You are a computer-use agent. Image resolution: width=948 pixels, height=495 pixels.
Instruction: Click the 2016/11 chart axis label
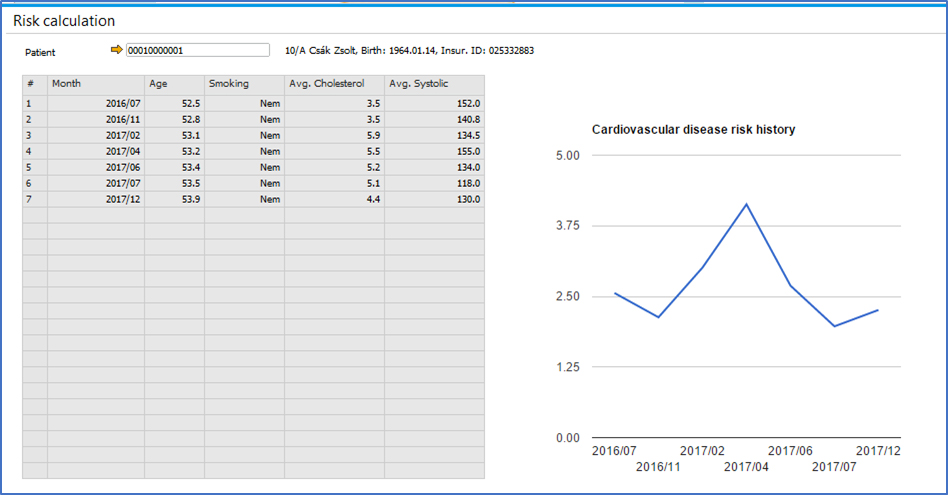point(658,467)
